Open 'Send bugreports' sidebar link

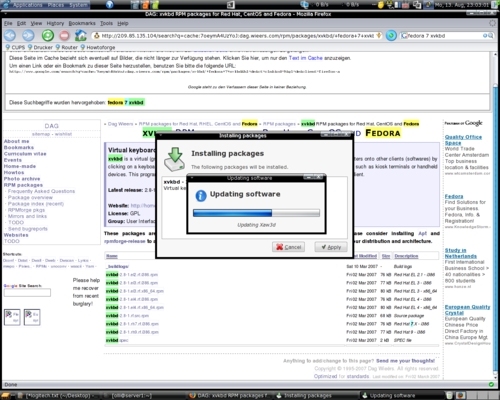tap(28, 229)
